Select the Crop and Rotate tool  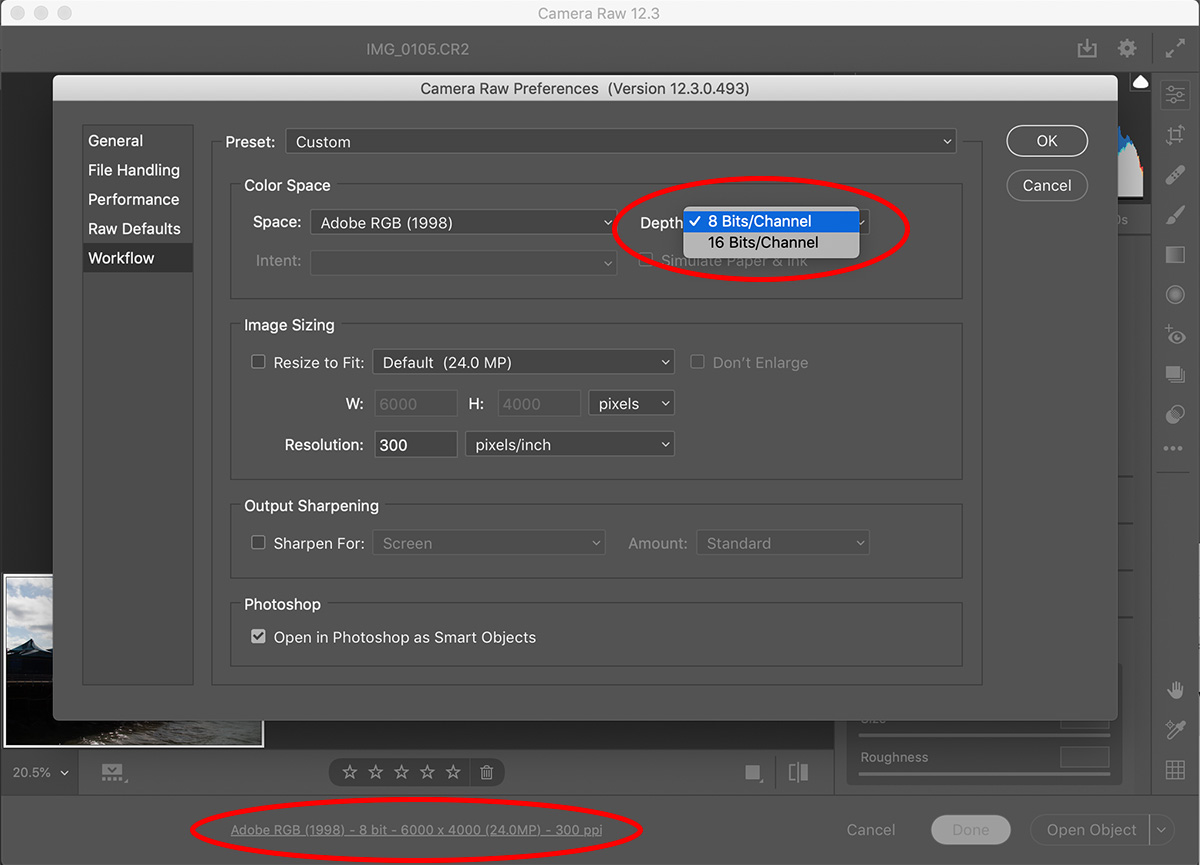[1174, 134]
